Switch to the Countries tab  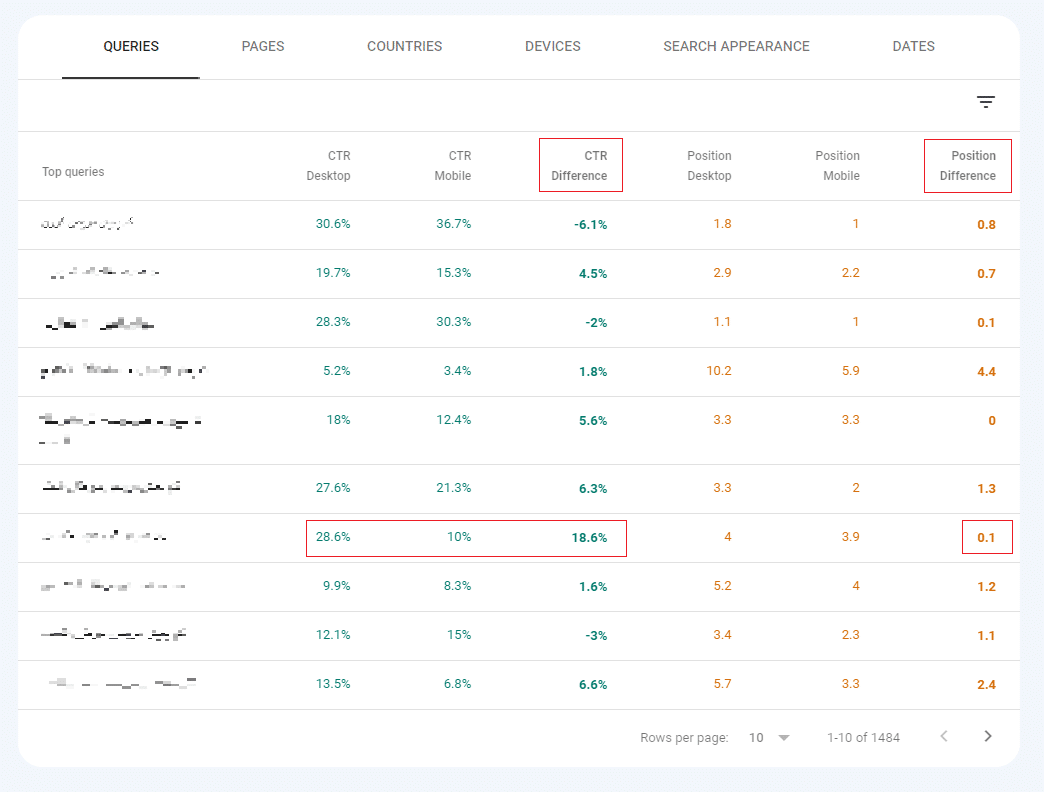(x=404, y=46)
